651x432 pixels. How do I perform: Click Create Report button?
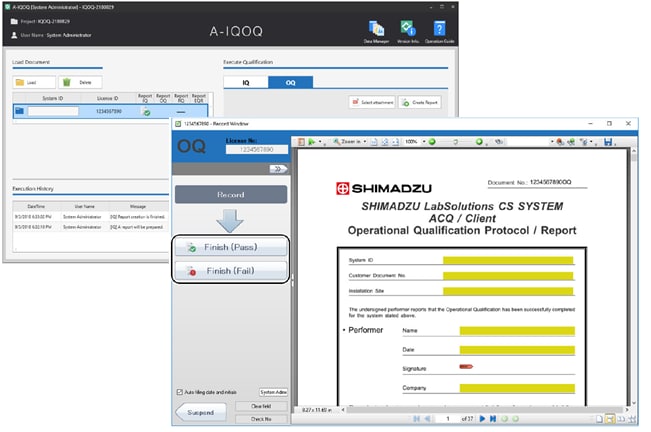[420, 102]
